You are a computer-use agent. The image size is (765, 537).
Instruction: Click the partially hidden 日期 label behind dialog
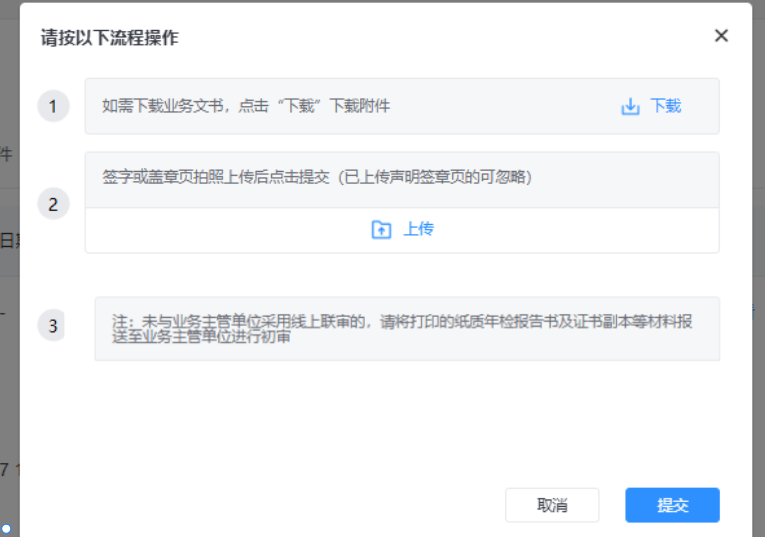point(9,240)
